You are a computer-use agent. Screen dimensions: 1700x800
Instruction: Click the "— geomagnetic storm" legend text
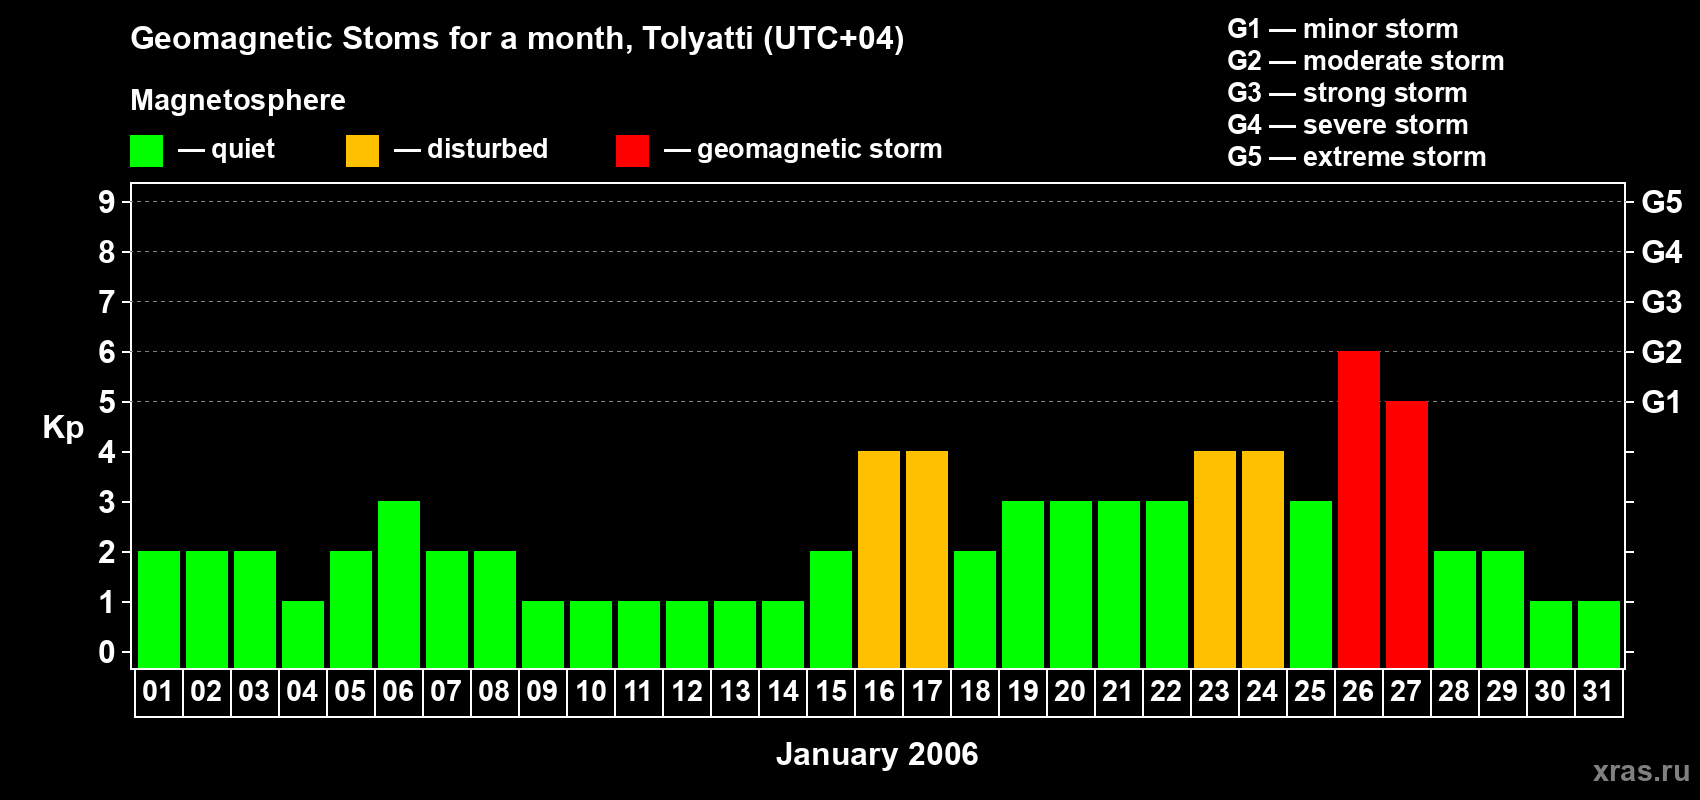coord(804,150)
